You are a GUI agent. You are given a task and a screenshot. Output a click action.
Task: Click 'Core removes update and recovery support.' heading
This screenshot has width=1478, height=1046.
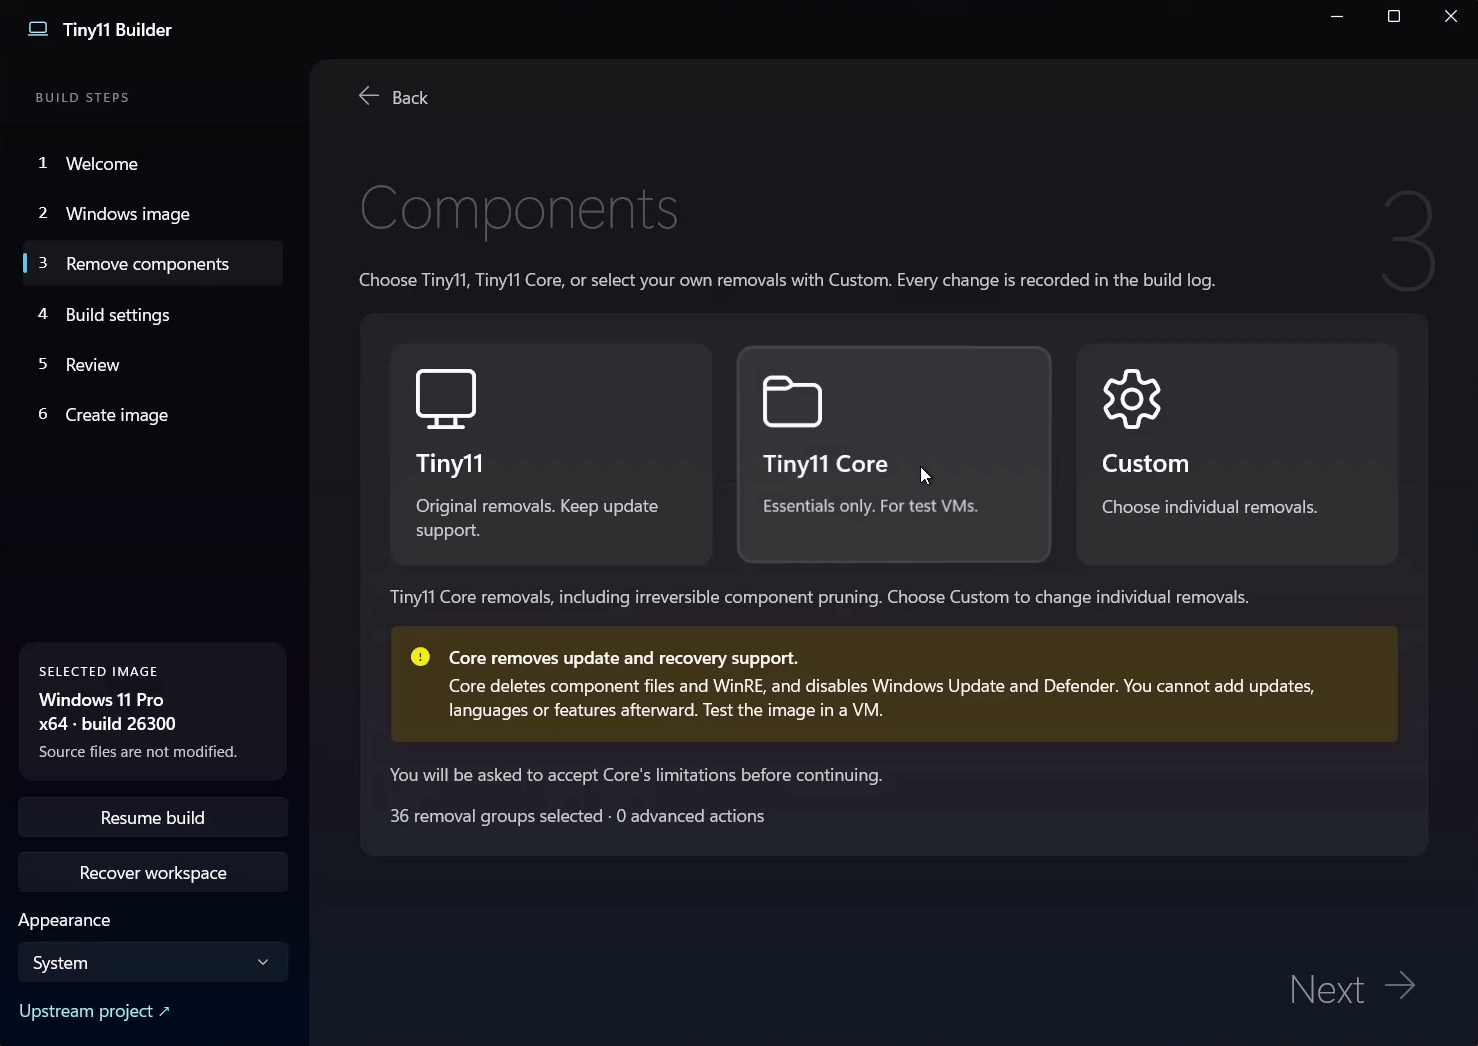623,658
